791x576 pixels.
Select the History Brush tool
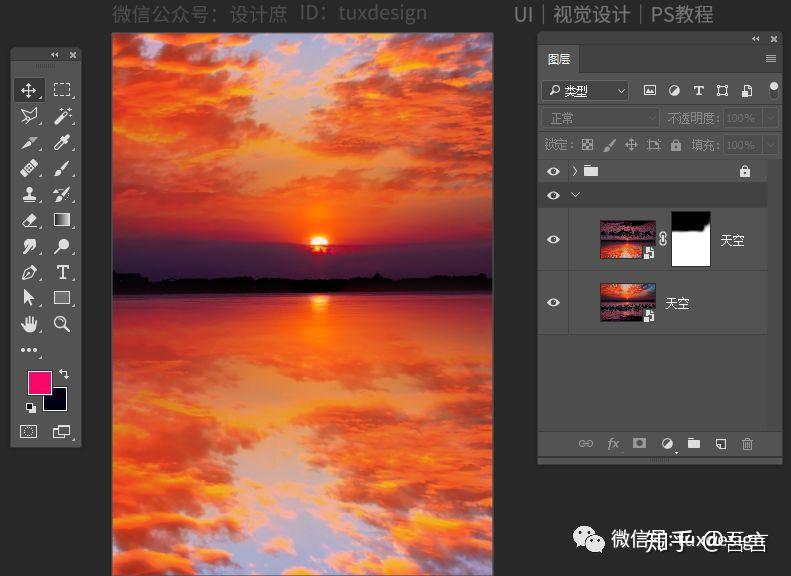[62, 194]
